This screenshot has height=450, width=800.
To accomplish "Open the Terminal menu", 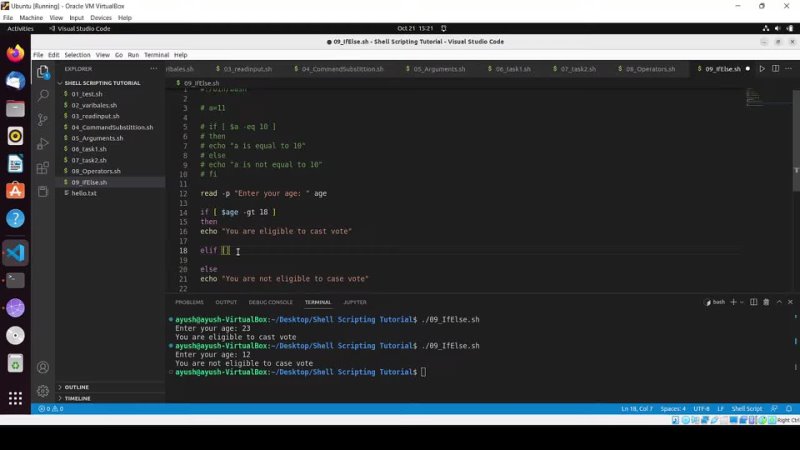I will pyautogui.click(x=156, y=55).
